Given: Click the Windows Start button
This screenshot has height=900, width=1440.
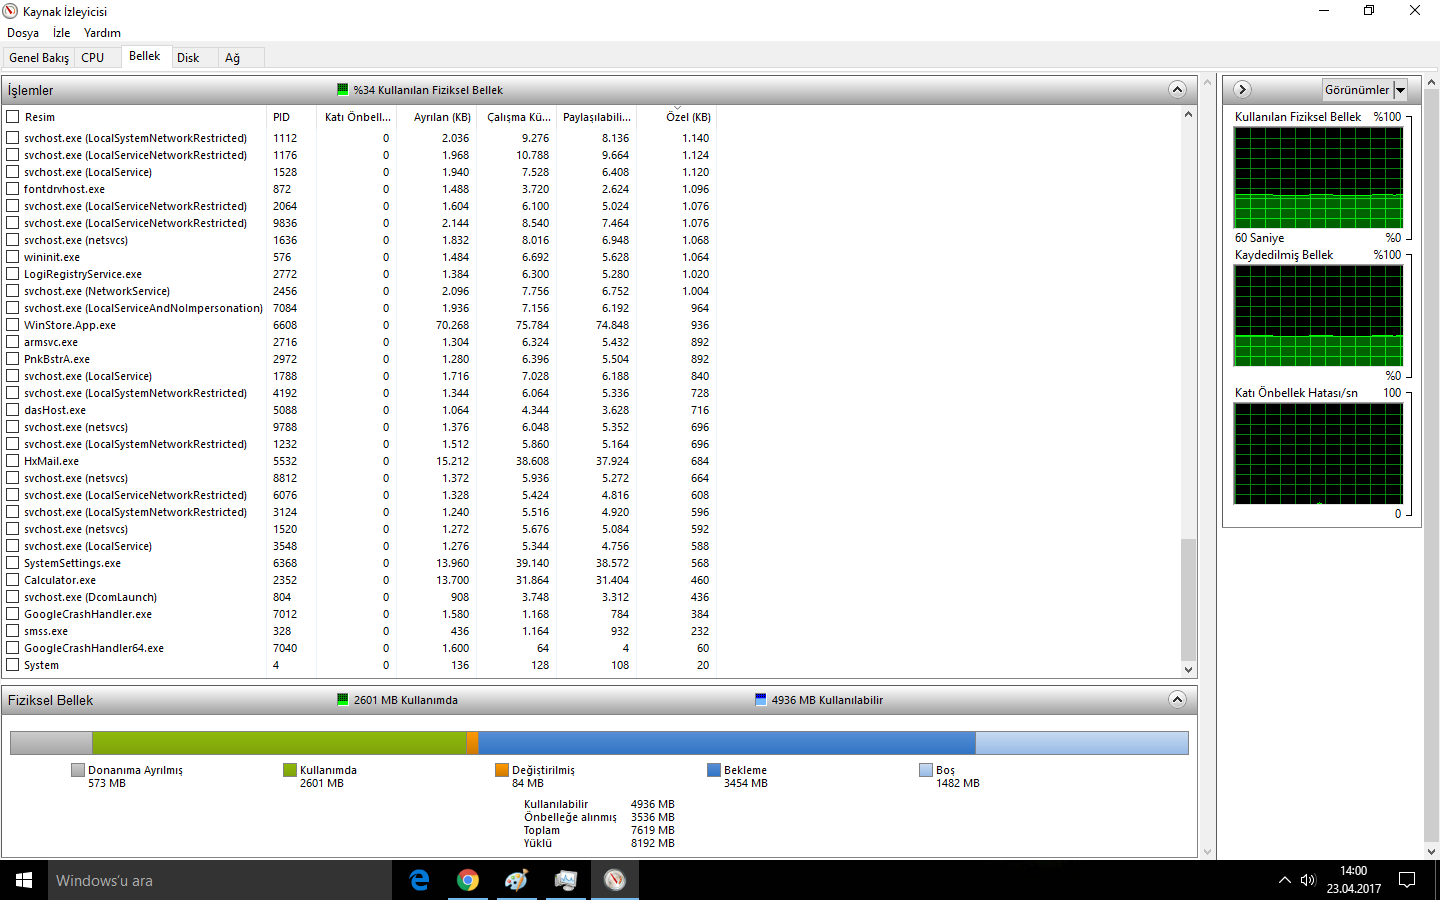Looking at the screenshot, I should pyautogui.click(x=24, y=880).
